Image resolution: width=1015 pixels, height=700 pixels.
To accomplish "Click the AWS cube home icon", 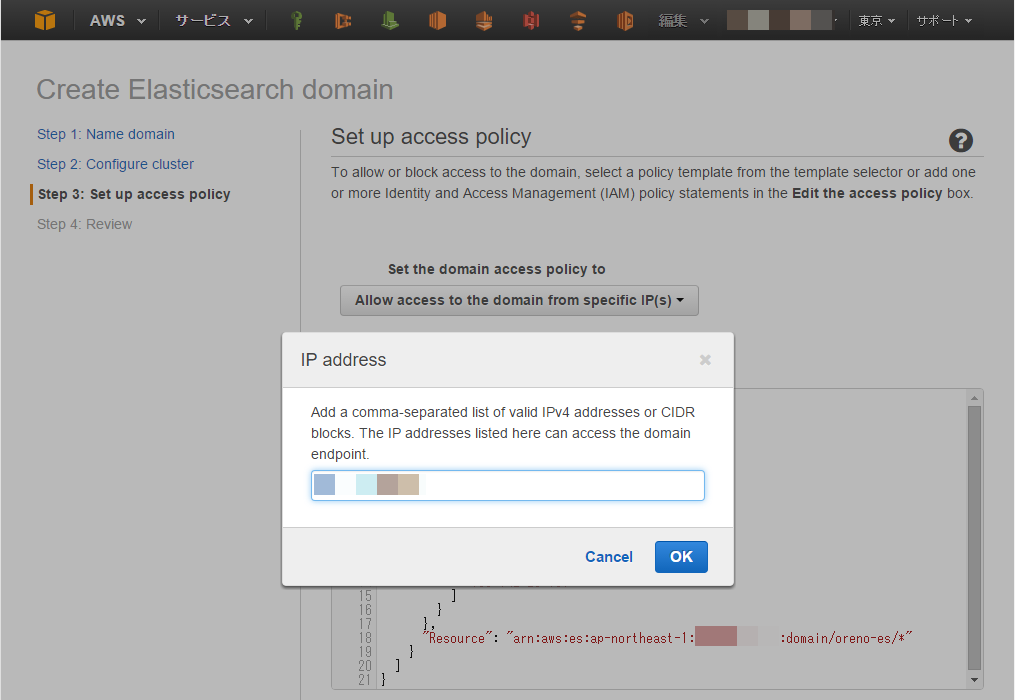I will pyautogui.click(x=45, y=20).
